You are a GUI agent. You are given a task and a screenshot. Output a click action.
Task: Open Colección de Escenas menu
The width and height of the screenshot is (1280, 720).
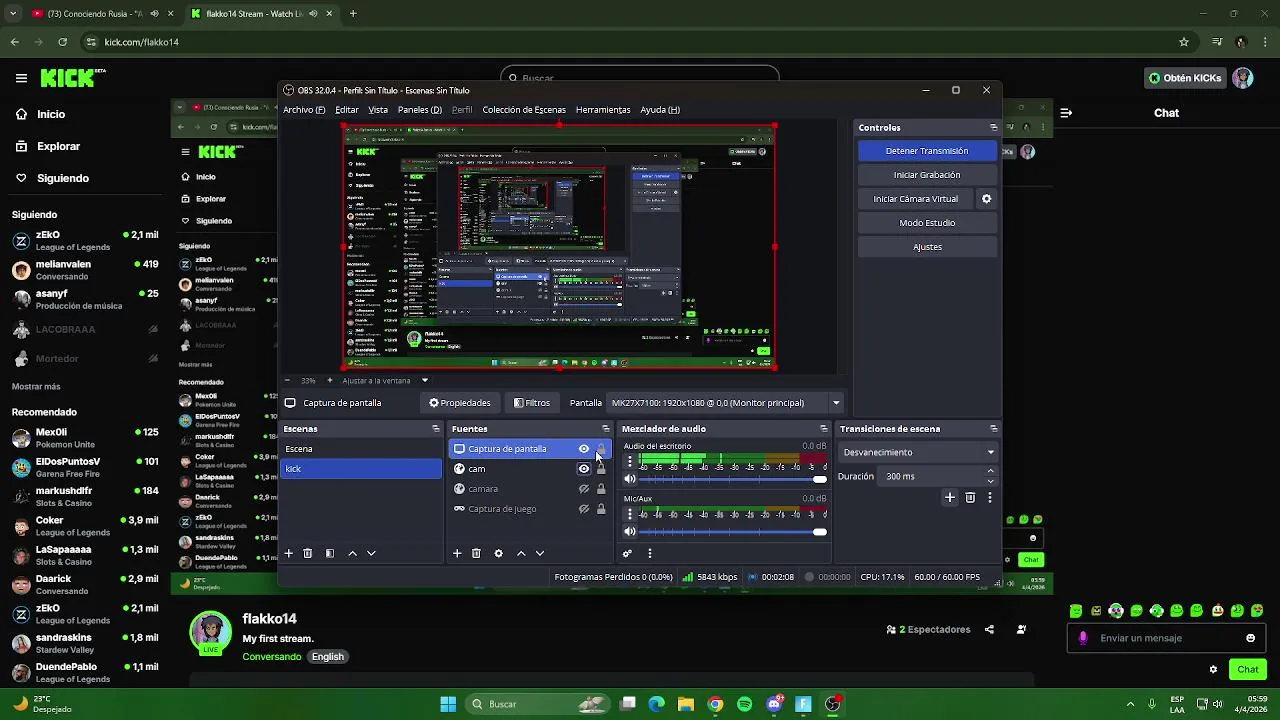tap(524, 110)
